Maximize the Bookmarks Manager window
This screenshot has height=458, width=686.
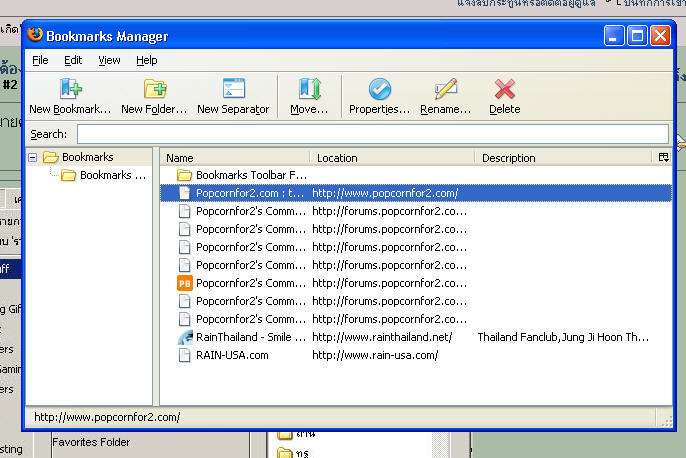[637, 35]
